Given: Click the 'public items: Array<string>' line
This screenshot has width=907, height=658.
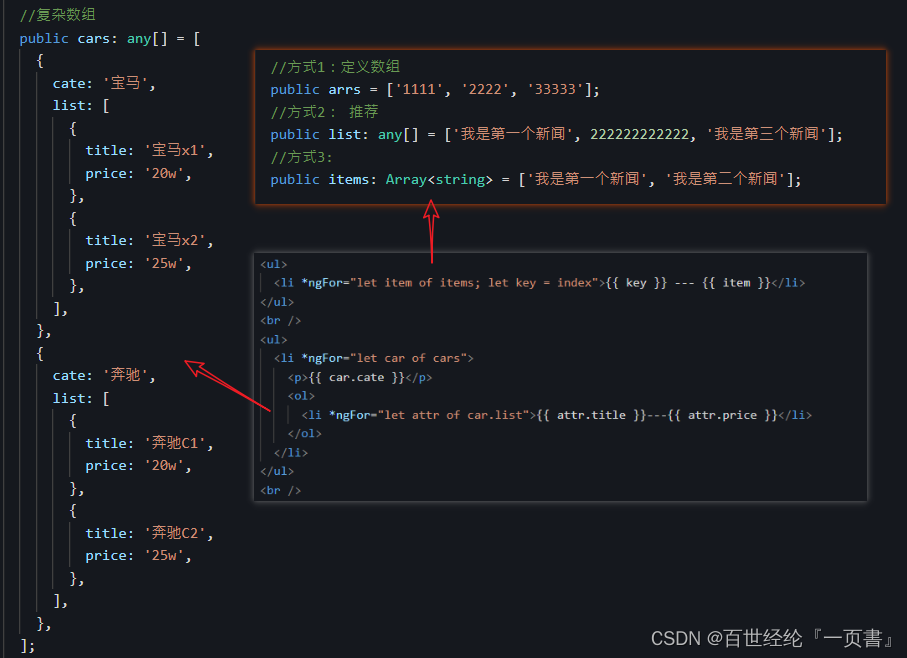Looking at the screenshot, I should (x=536, y=179).
